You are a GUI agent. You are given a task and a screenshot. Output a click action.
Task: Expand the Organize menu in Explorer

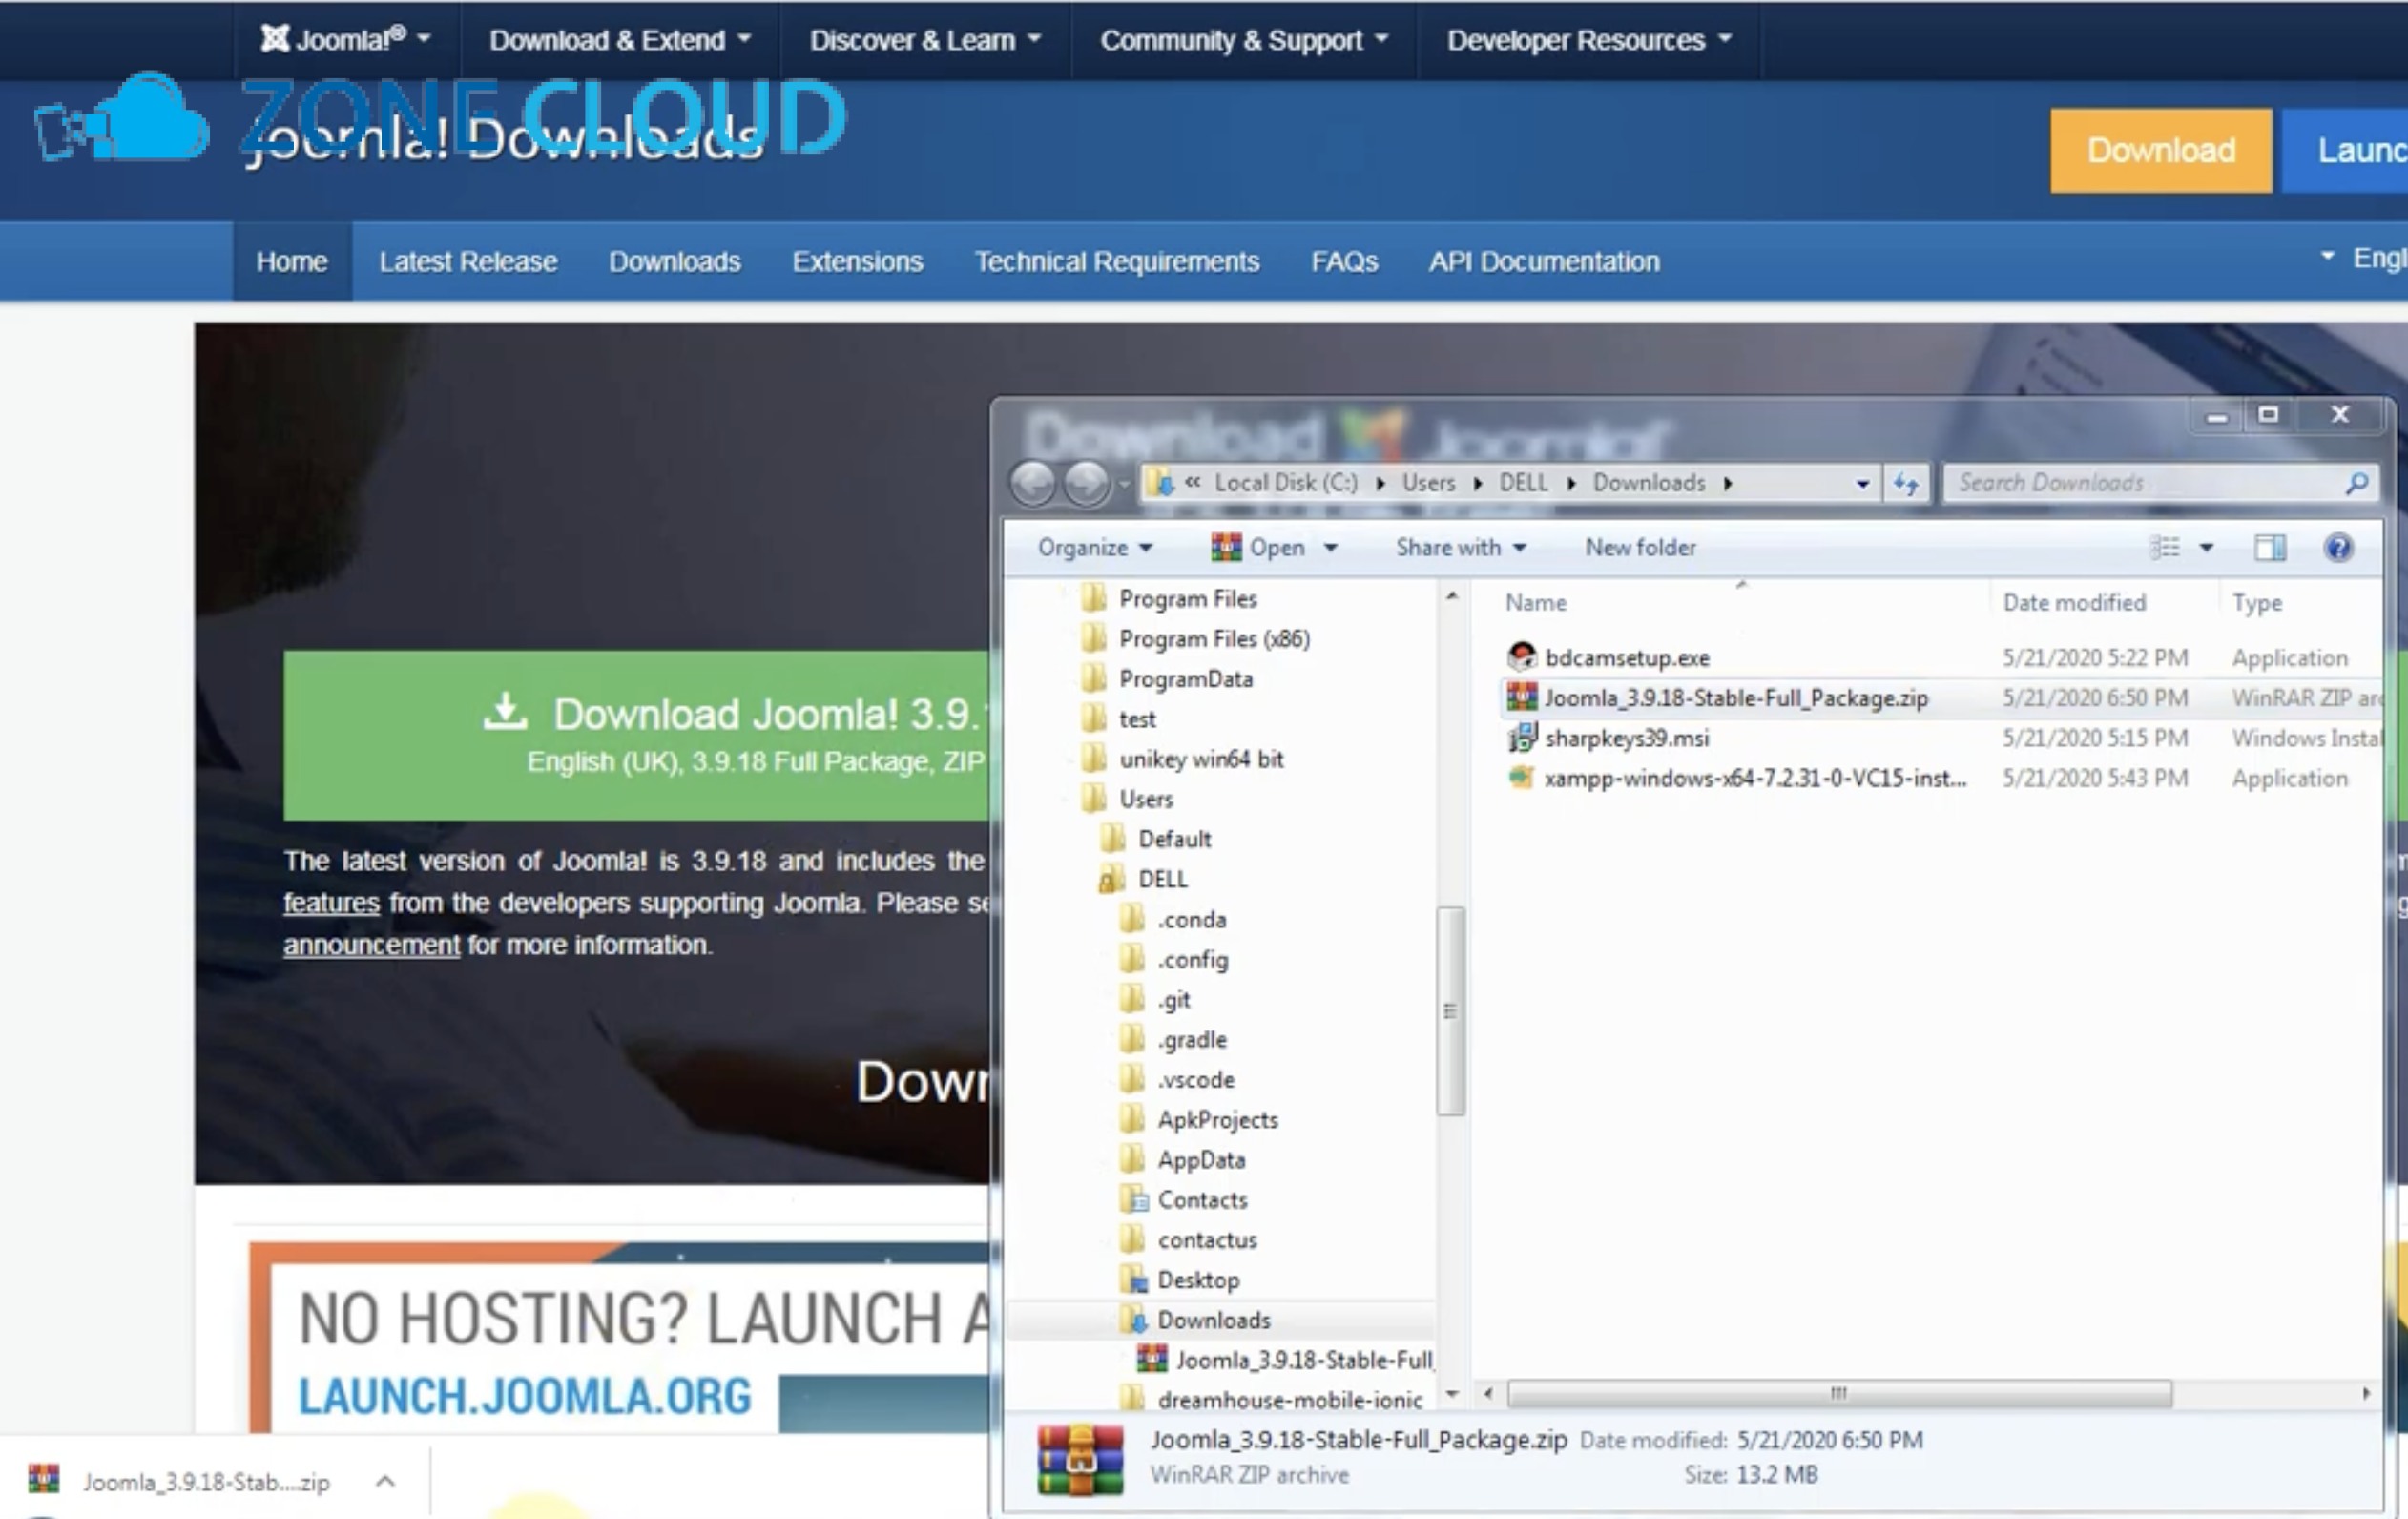click(1095, 547)
